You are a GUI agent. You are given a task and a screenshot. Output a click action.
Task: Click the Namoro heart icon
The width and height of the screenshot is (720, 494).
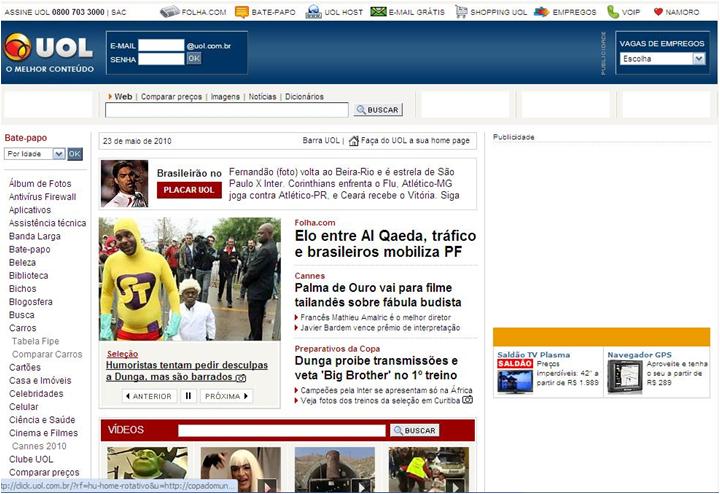point(658,12)
